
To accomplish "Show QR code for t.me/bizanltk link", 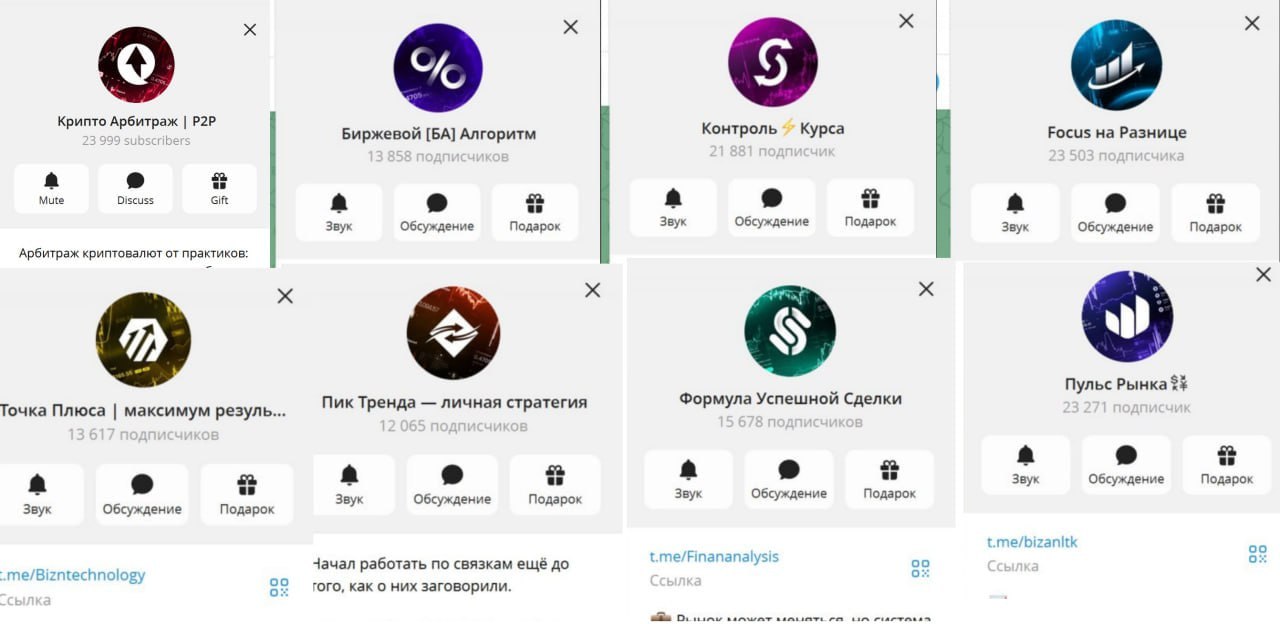I will 1257,554.
